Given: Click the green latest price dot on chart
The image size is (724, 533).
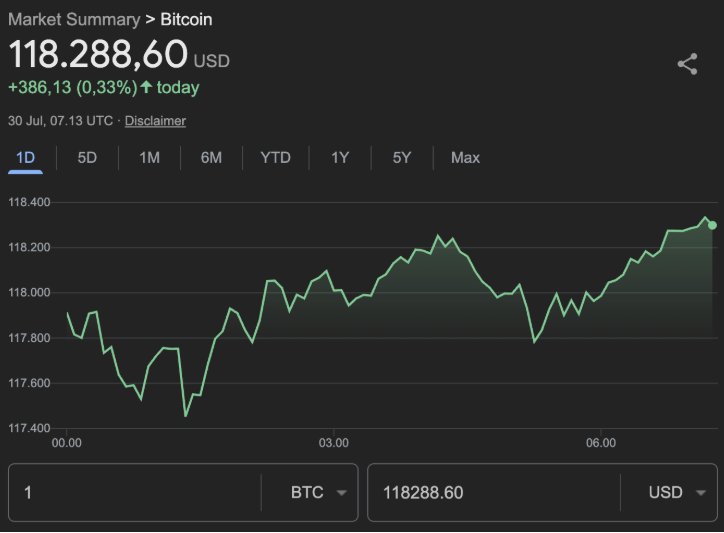Looking at the screenshot, I should point(712,225).
